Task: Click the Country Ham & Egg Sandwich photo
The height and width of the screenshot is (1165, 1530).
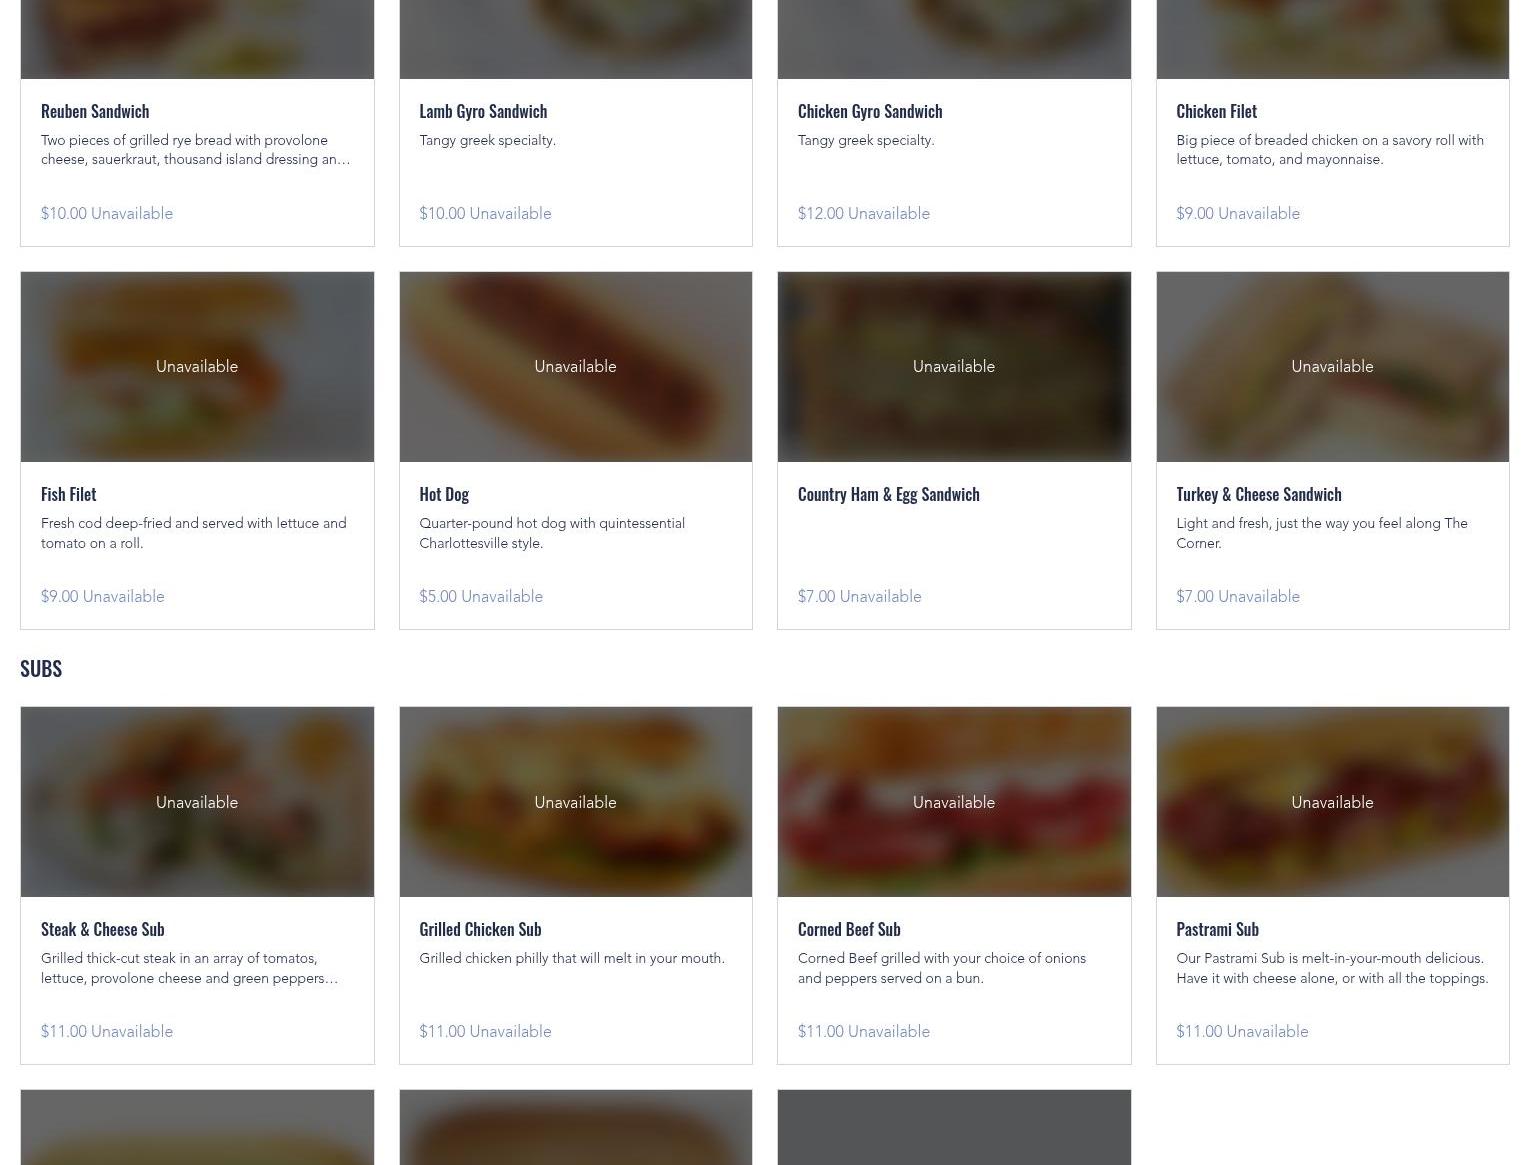Action: [954, 367]
